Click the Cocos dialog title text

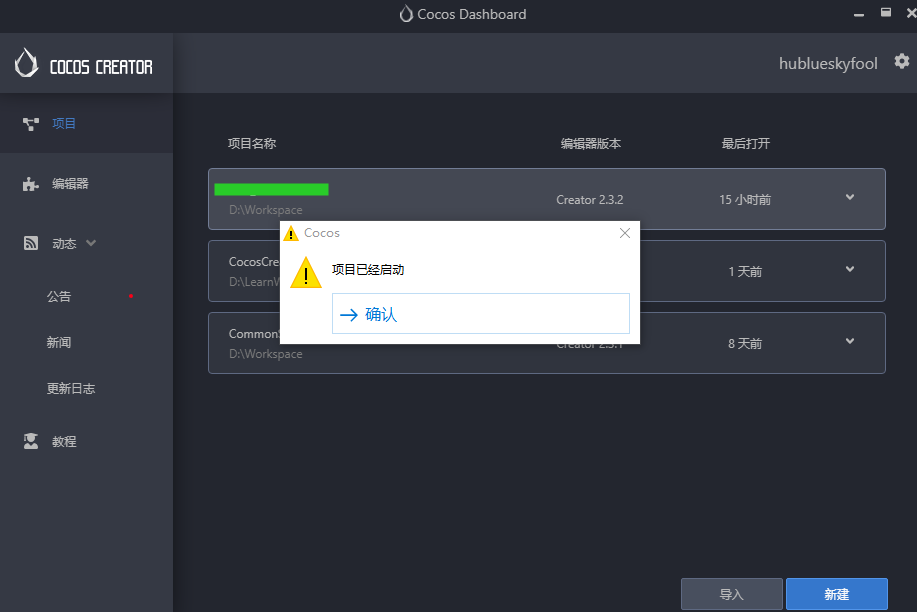tap(322, 233)
